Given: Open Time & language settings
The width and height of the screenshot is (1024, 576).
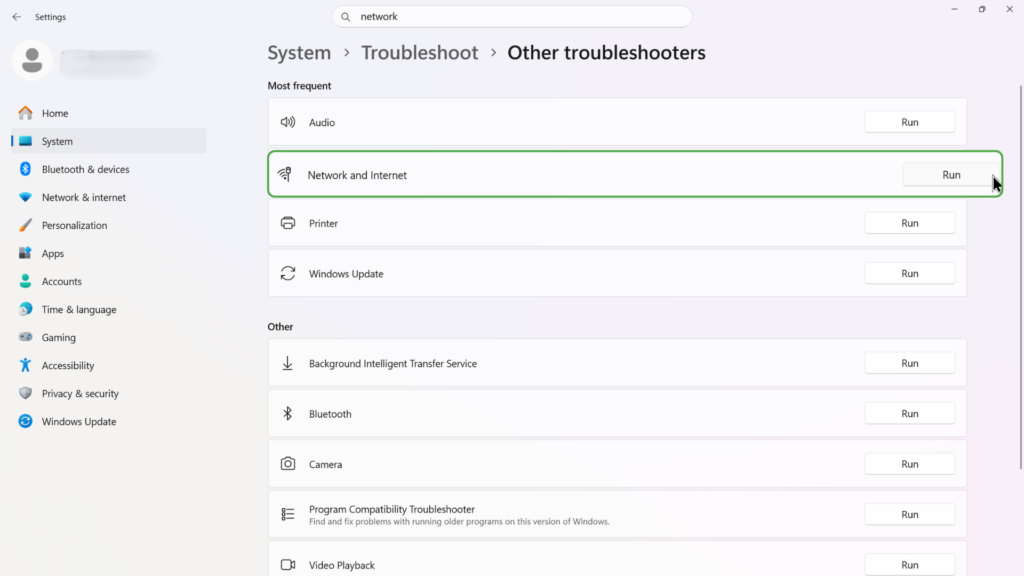Looking at the screenshot, I should click(108, 310).
